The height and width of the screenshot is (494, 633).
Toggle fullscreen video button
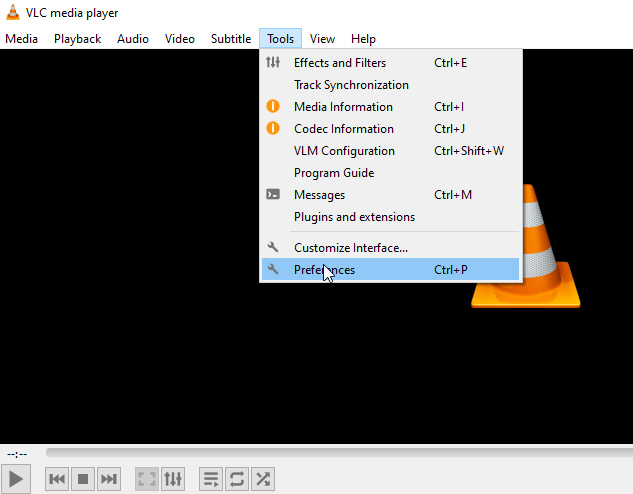[147, 479]
